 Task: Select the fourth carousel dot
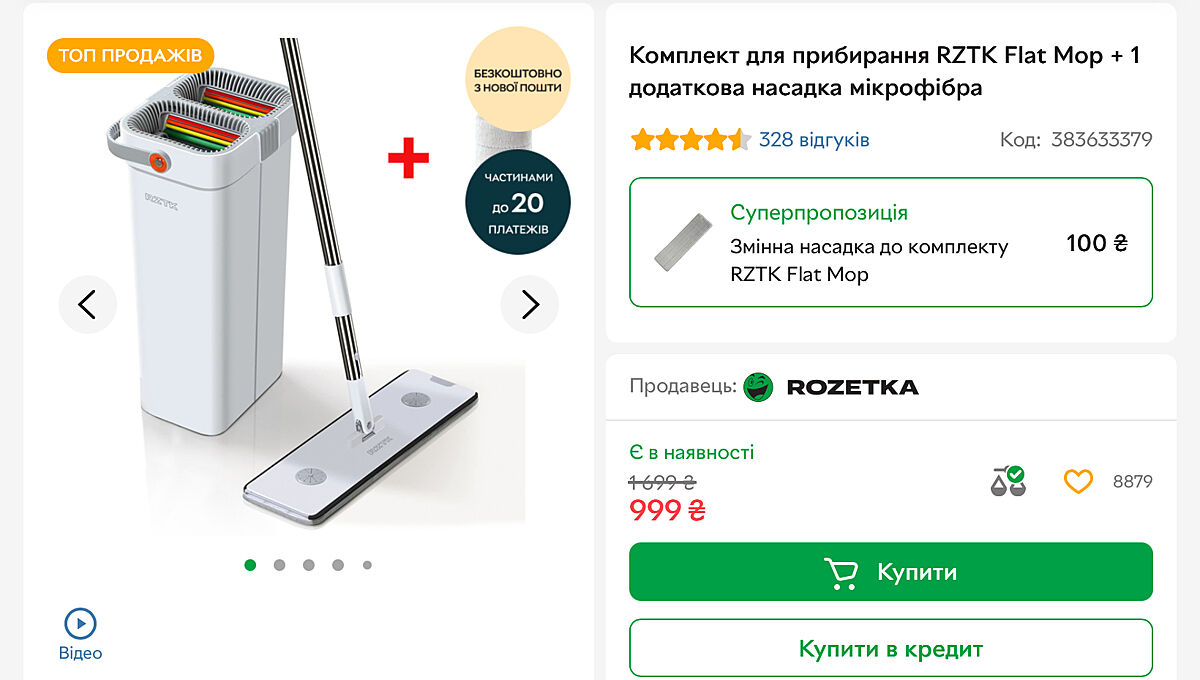[338, 565]
